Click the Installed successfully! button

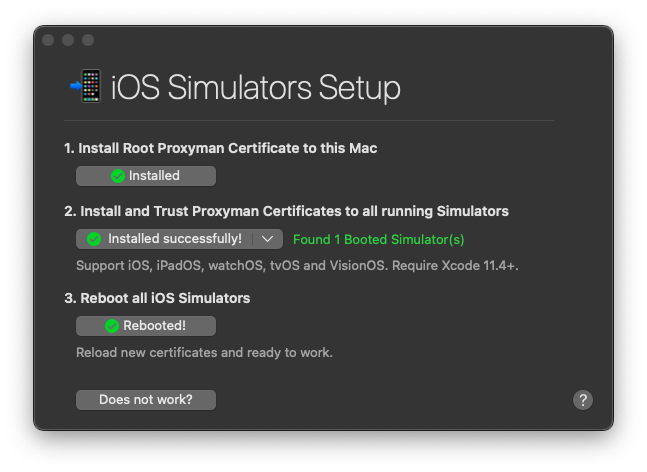click(165, 239)
